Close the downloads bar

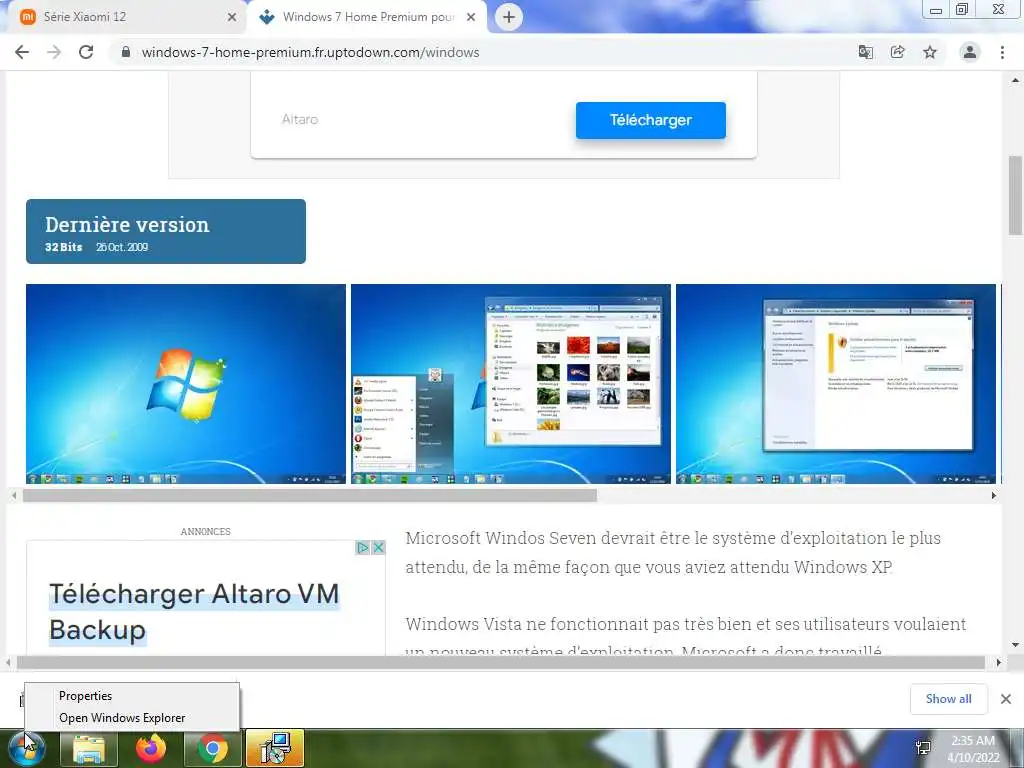tap(1006, 699)
